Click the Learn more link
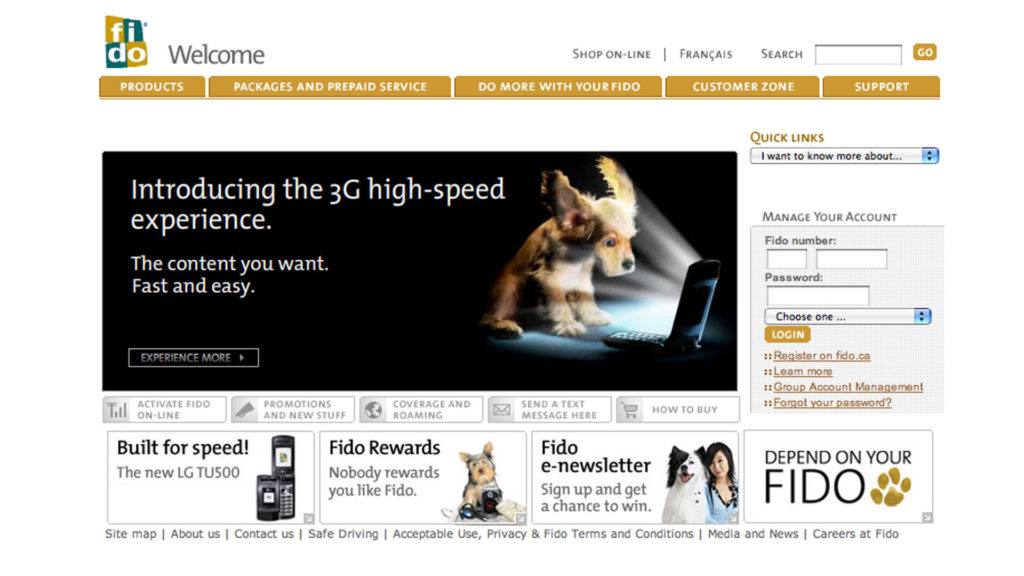This screenshot has width=1024, height=576. coord(803,372)
